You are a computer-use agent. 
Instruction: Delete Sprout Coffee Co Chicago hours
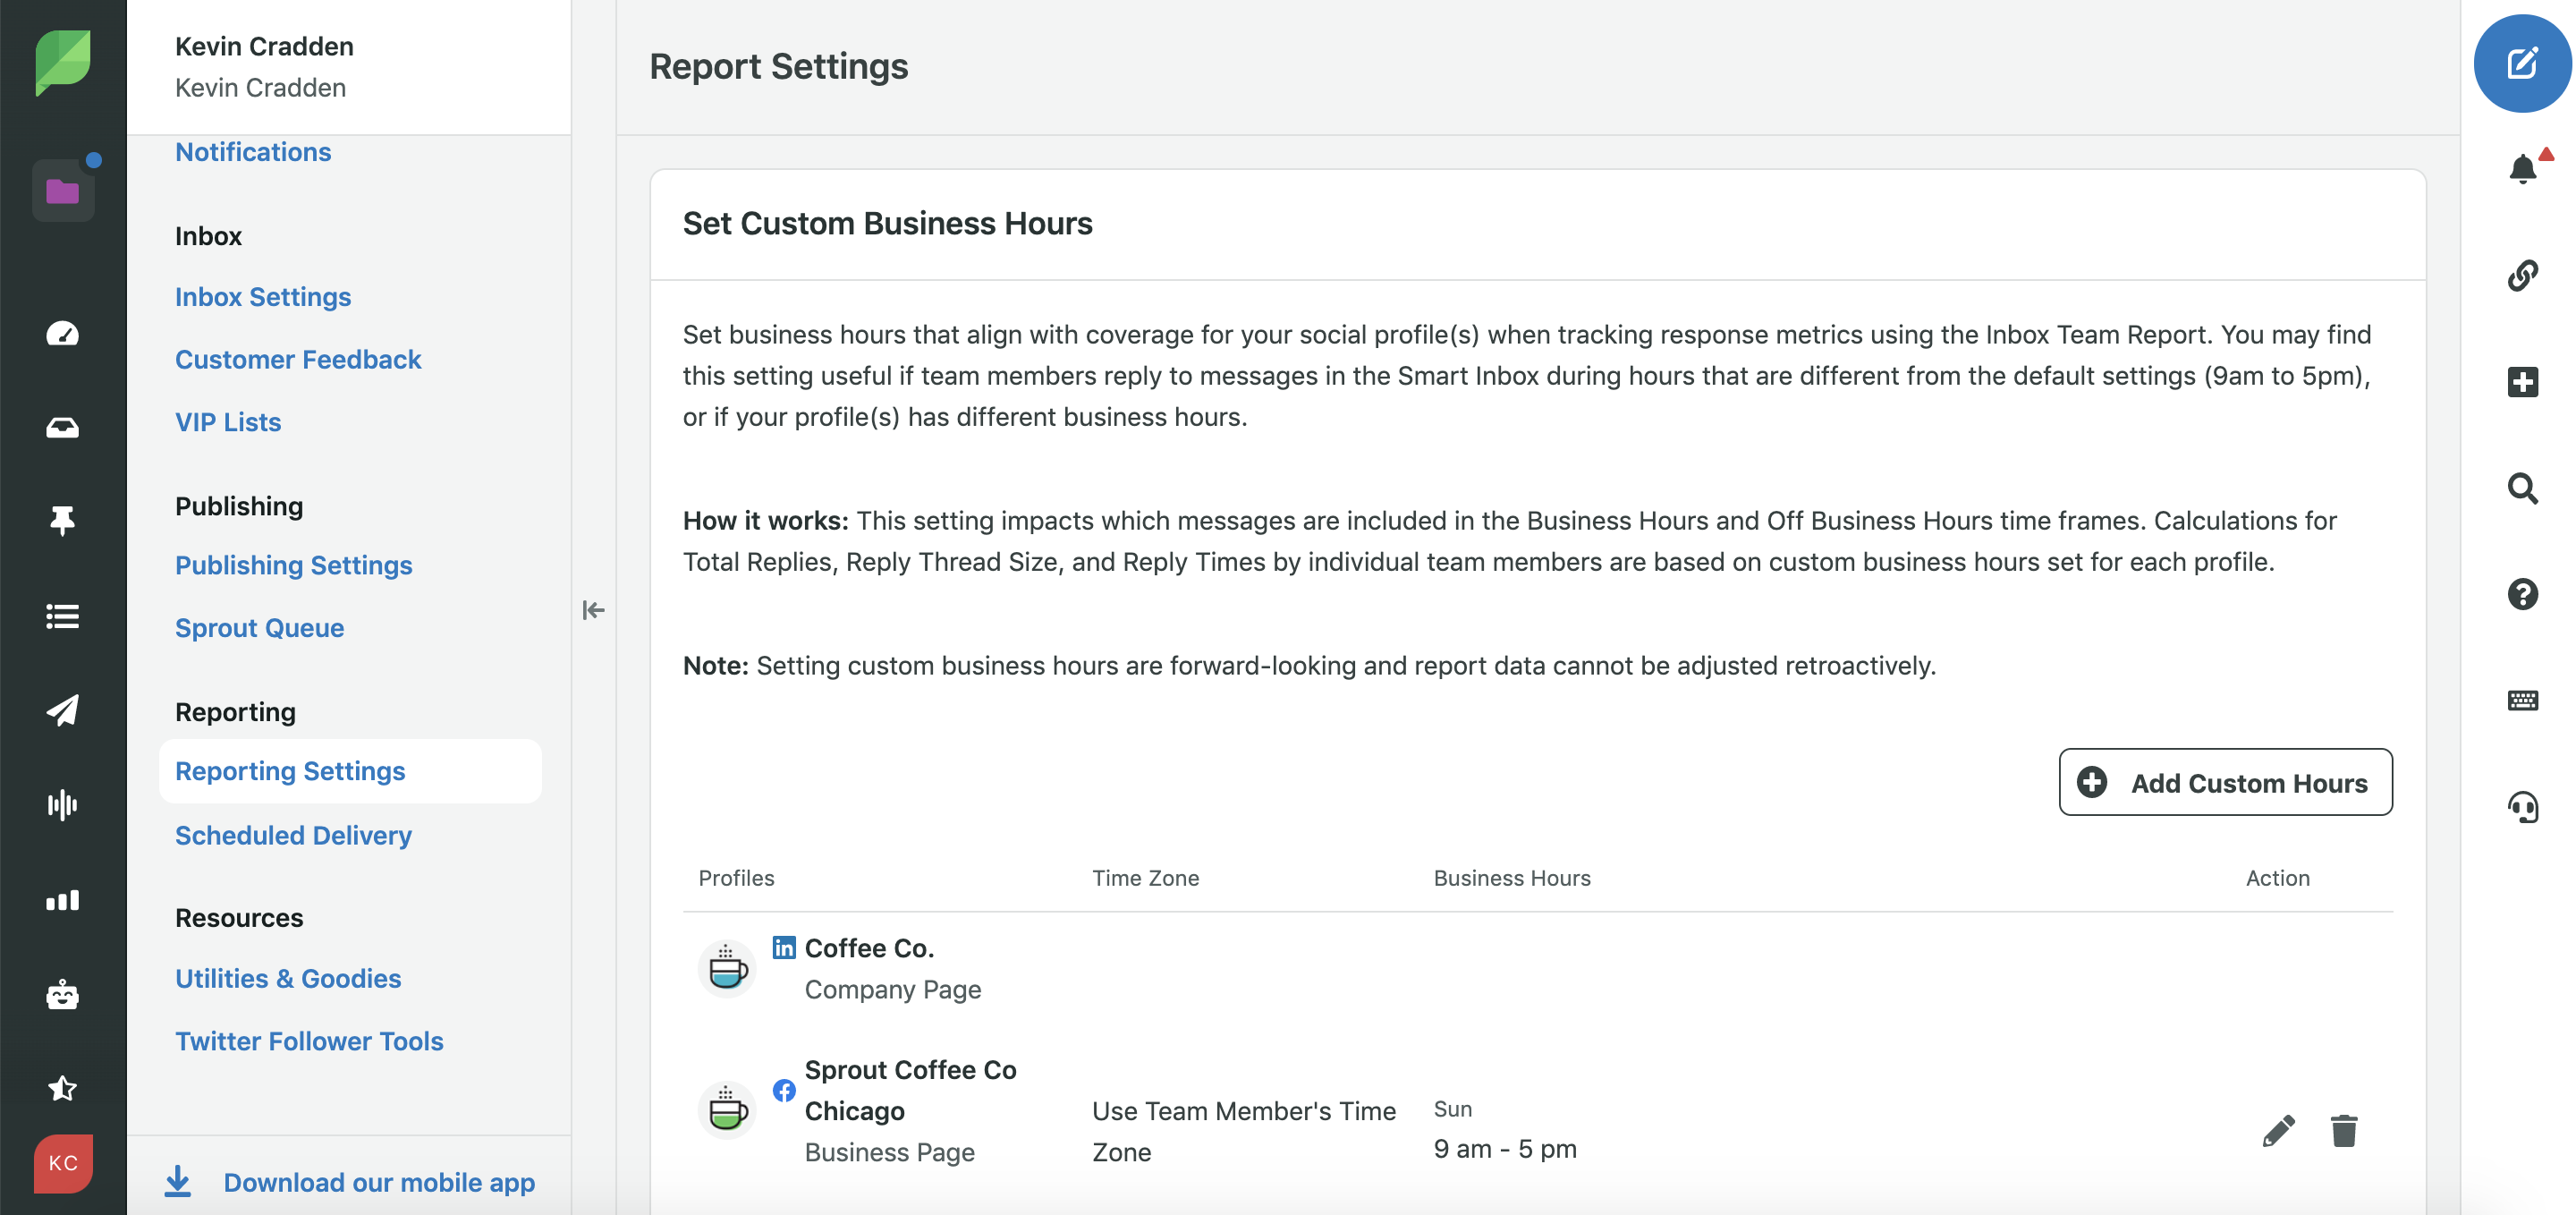(x=2343, y=1131)
